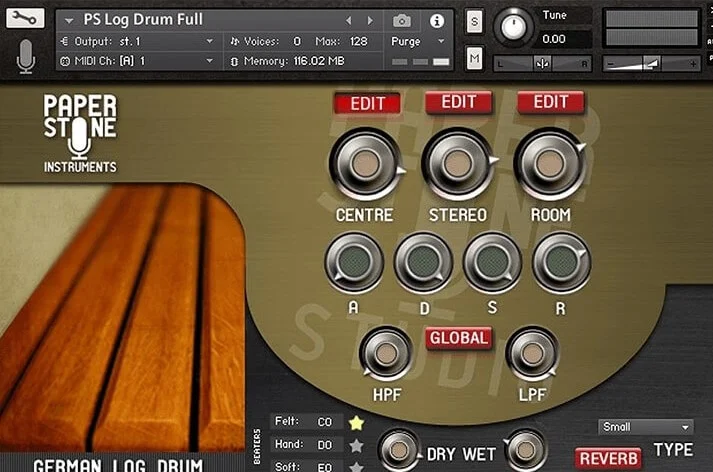Click the Hand key value D0

click(x=324, y=445)
